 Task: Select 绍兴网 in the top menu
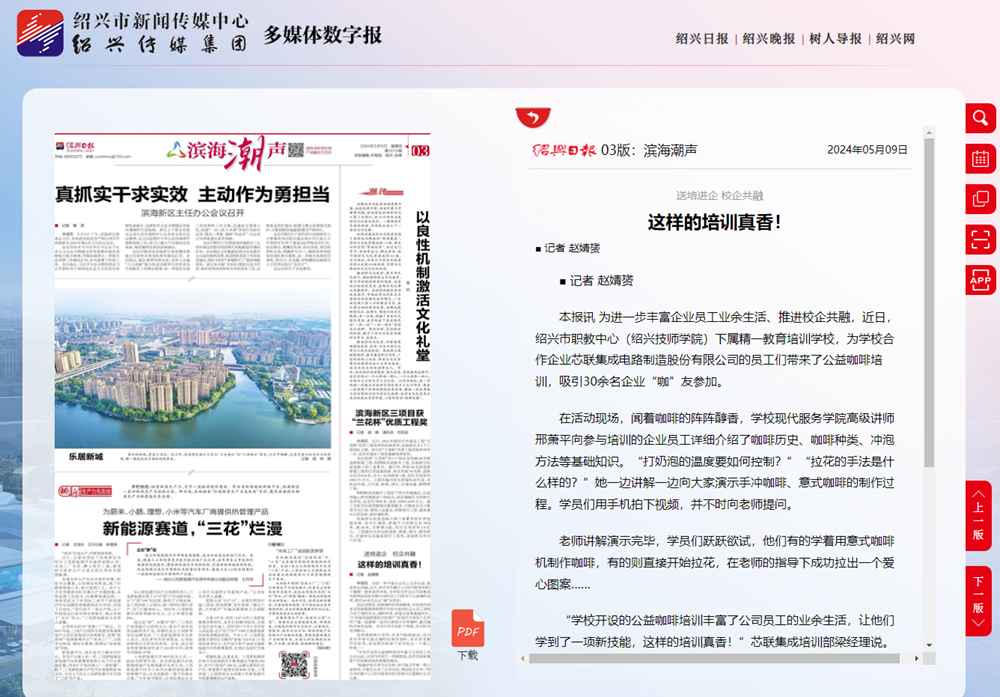893,38
